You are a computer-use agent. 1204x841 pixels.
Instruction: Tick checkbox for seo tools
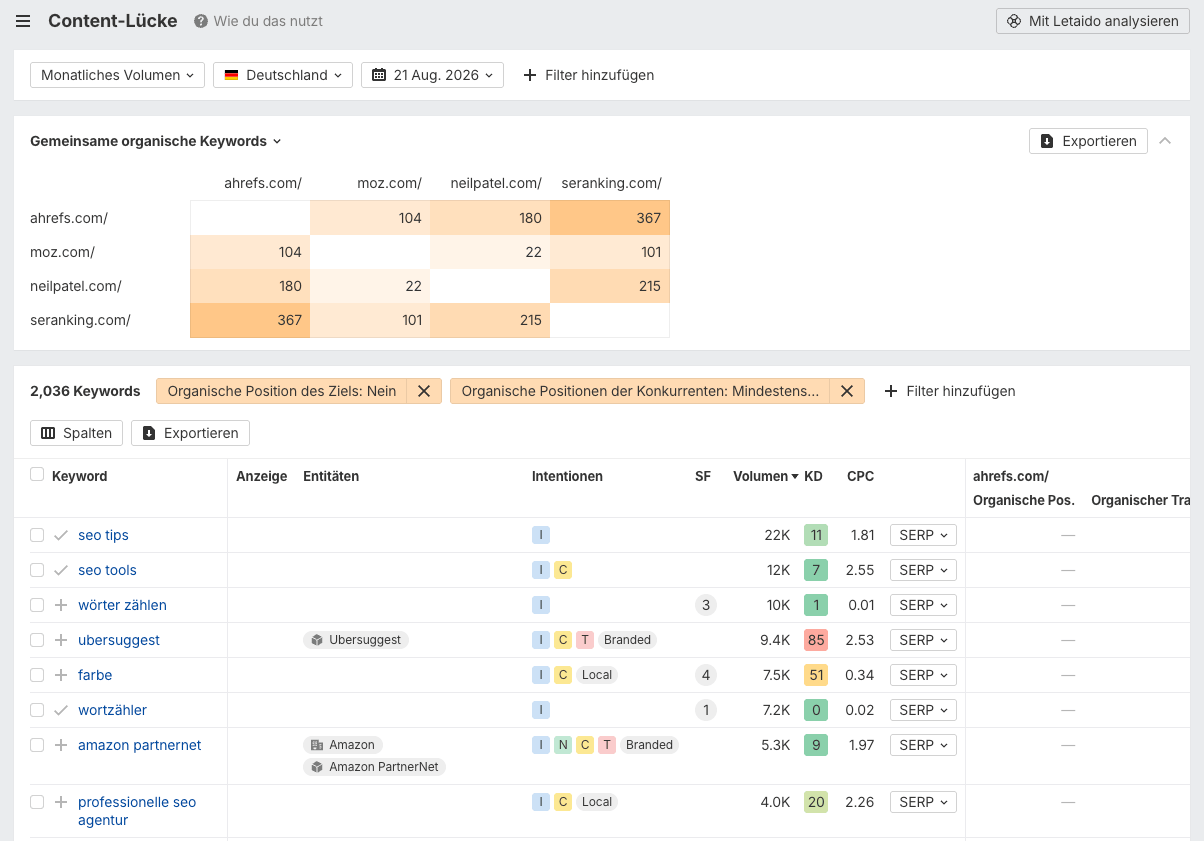coord(37,570)
